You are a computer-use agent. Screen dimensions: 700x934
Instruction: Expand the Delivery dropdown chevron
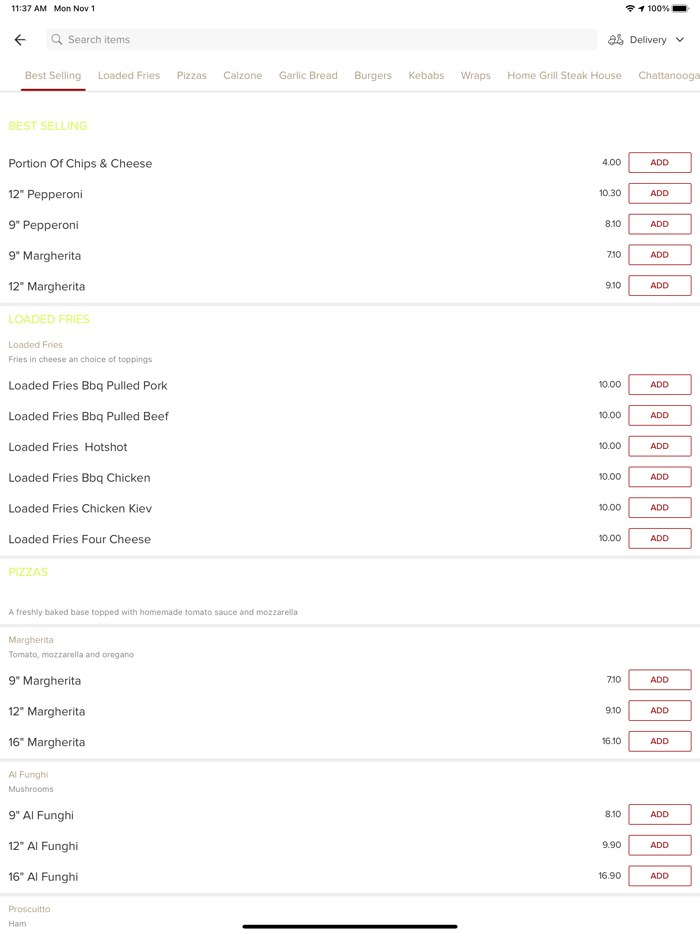[x=680, y=40]
